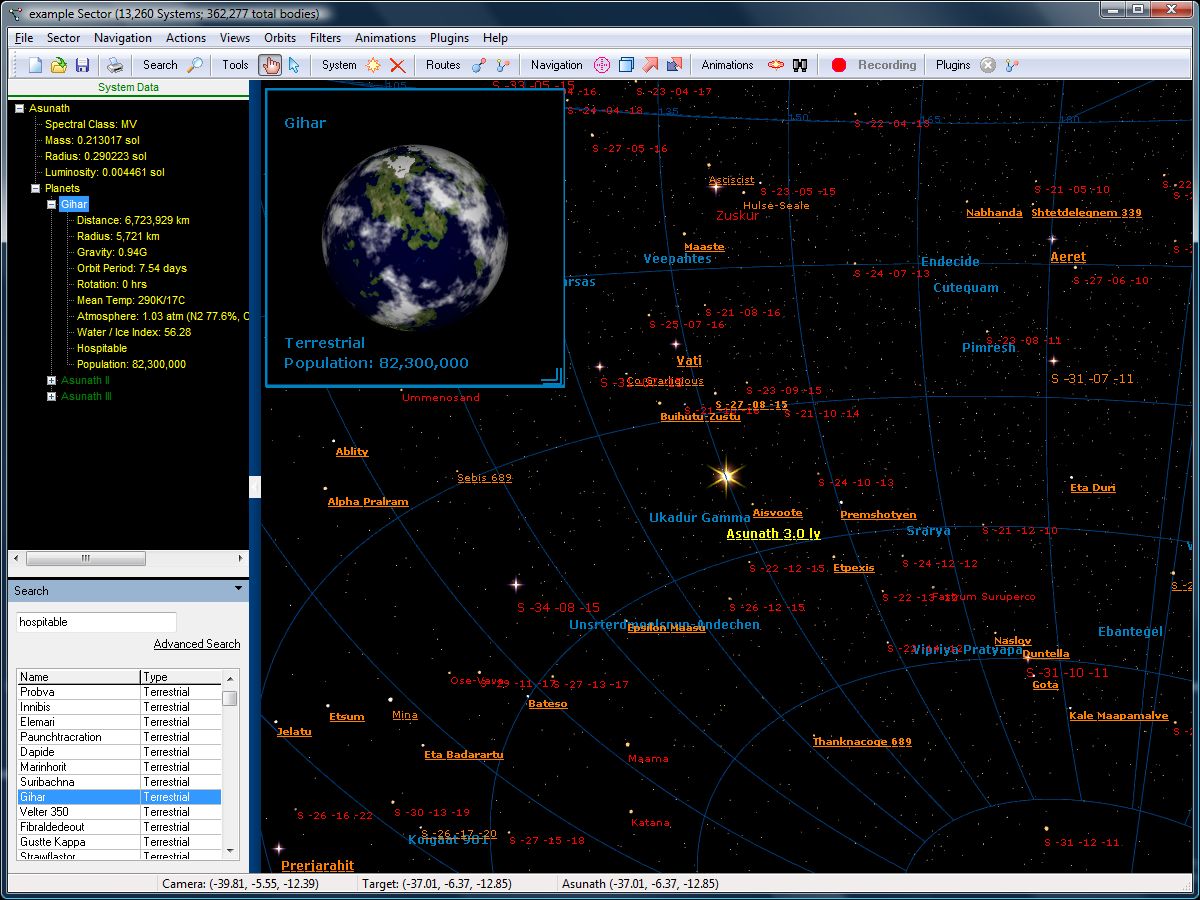Open the Advanced Search link
Viewport: 1200px width, 900px height.
pyautogui.click(x=197, y=644)
